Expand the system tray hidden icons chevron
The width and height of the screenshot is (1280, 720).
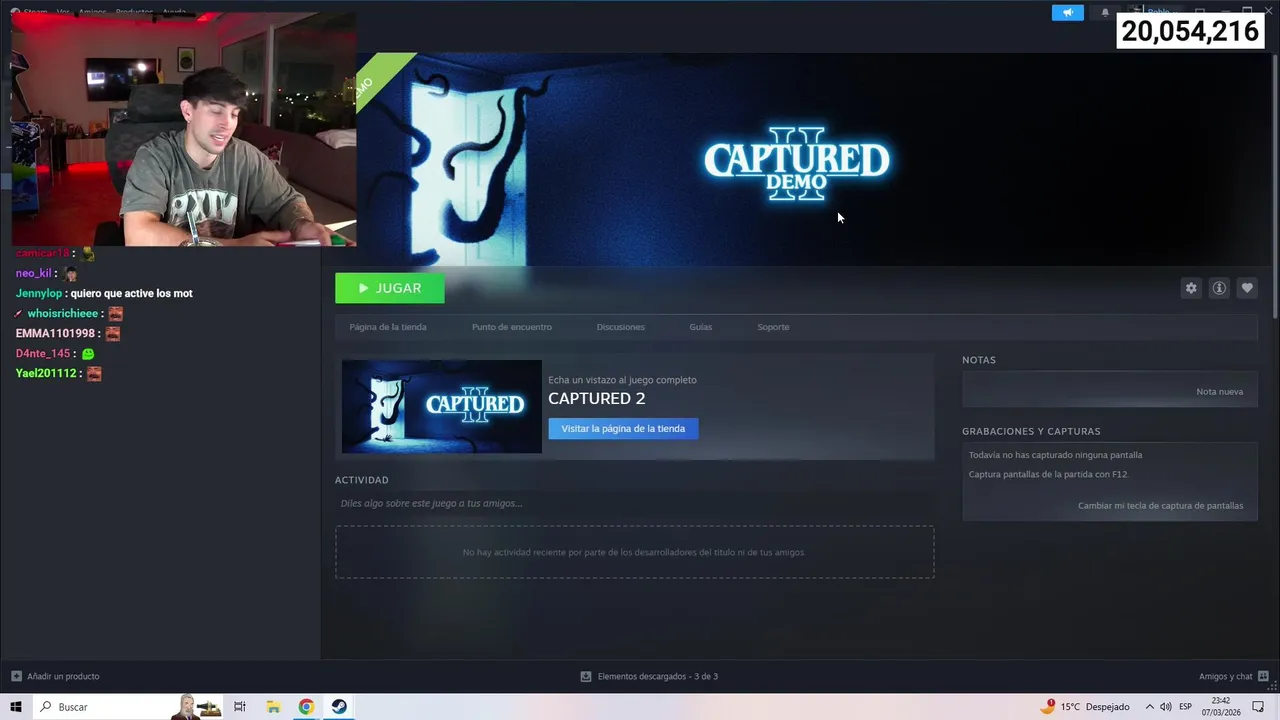(1149, 707)
